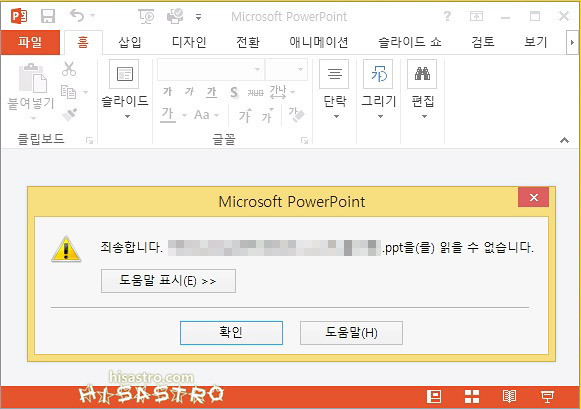Image resolution: width=581 pixels, height=409 pixels.
Task: Start slide show from beginning icon
Action: (146, 16)
